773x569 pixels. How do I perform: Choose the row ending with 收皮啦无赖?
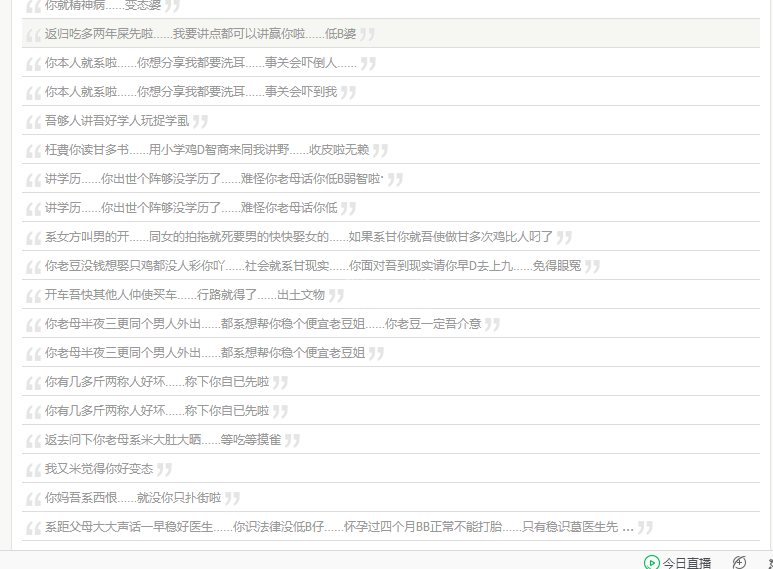391,150
